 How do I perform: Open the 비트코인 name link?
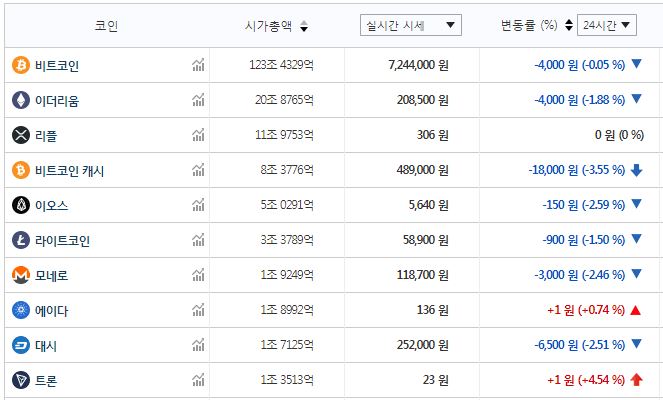[x=57, y=65]
